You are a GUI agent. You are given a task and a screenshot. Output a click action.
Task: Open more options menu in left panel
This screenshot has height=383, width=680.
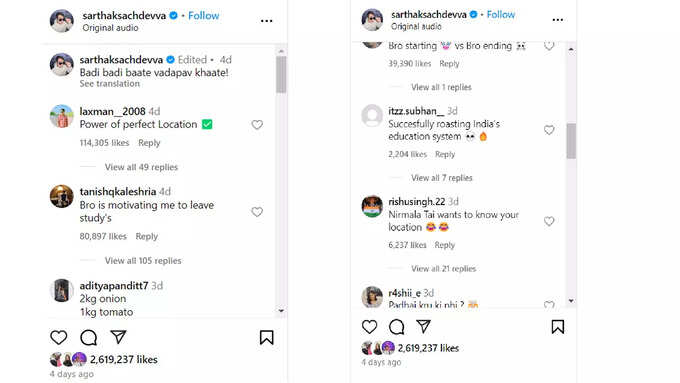pyautogui.click(x=266, y=21)
